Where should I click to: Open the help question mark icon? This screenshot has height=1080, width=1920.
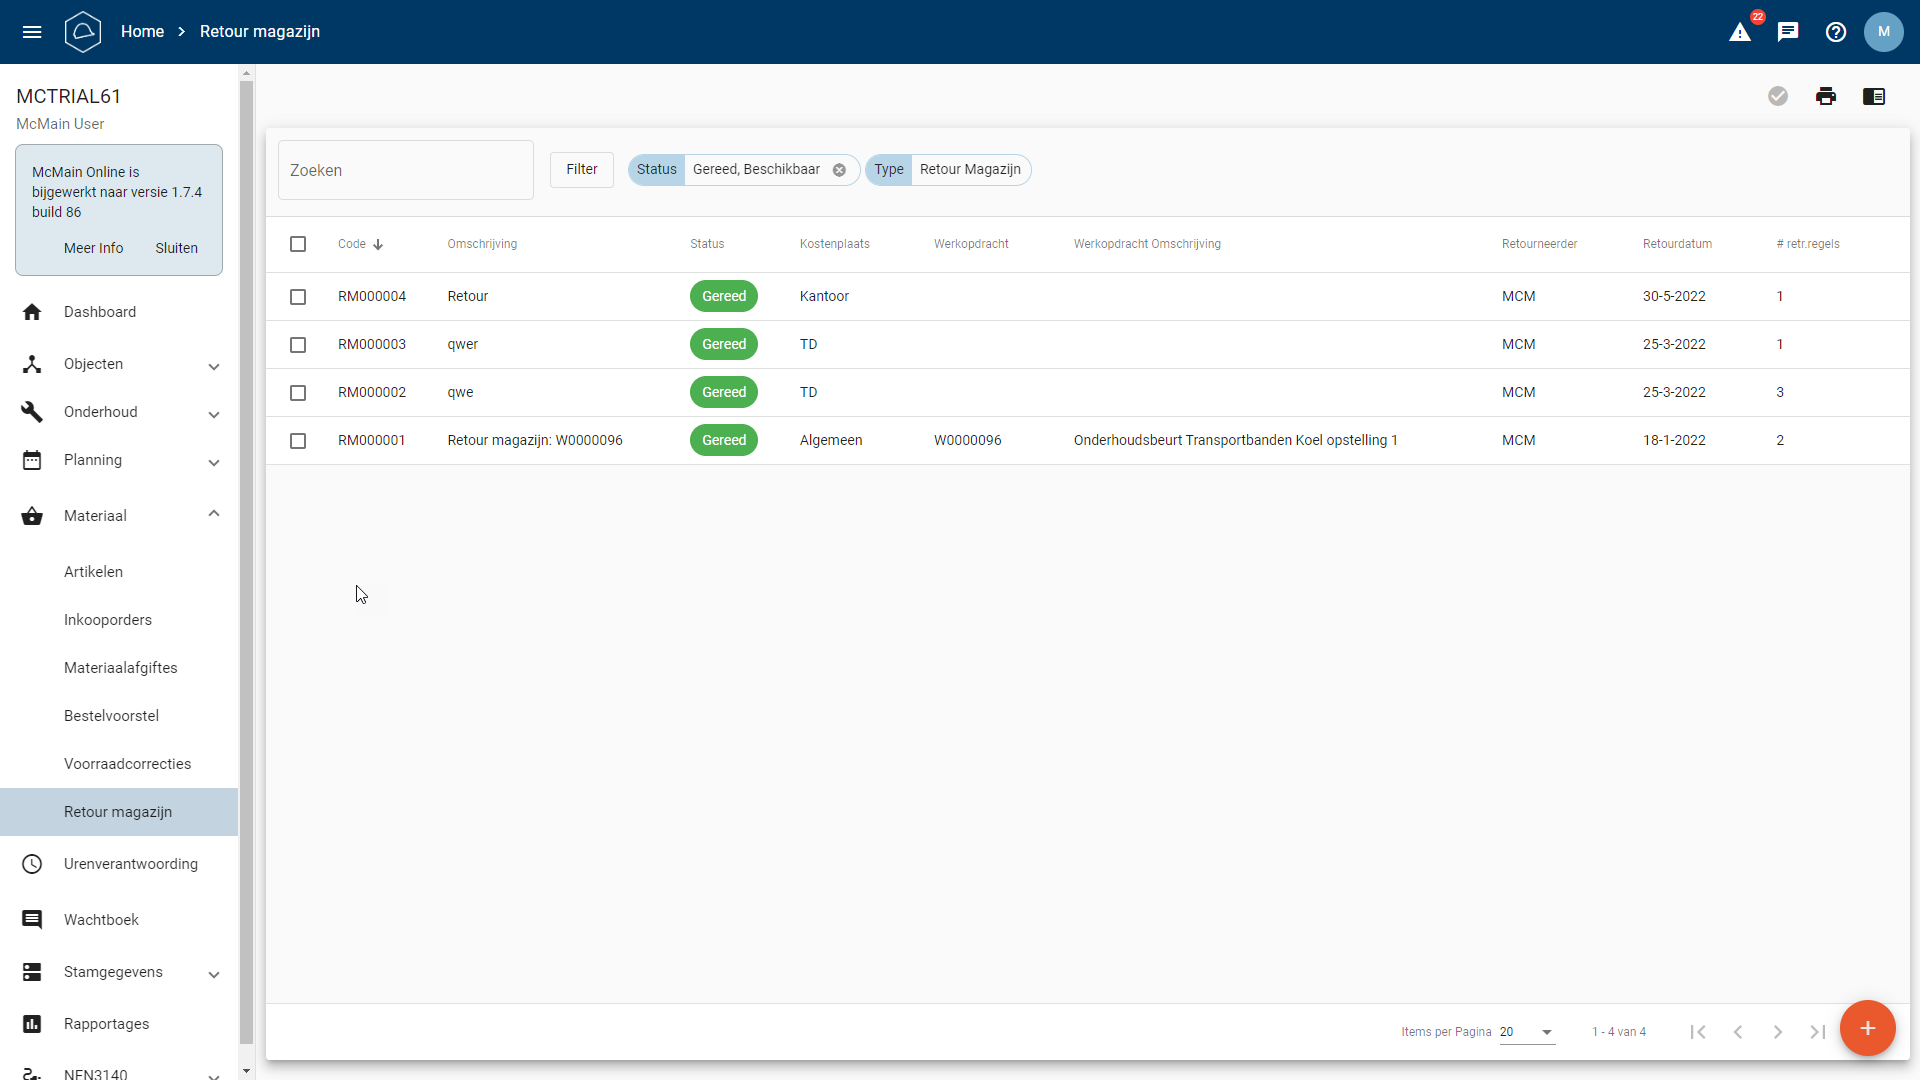pyautogui.click(x=1836, y=32)
